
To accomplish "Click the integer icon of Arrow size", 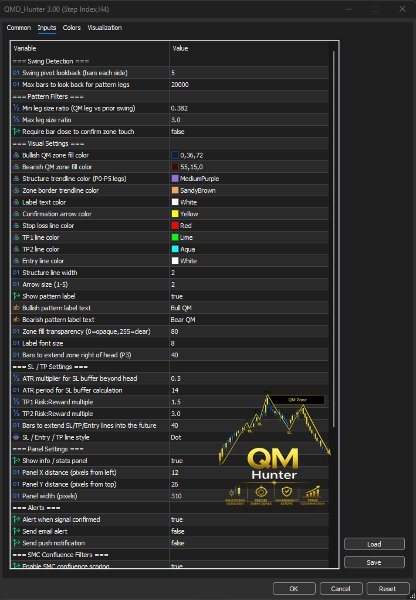I will coord(16,284).
